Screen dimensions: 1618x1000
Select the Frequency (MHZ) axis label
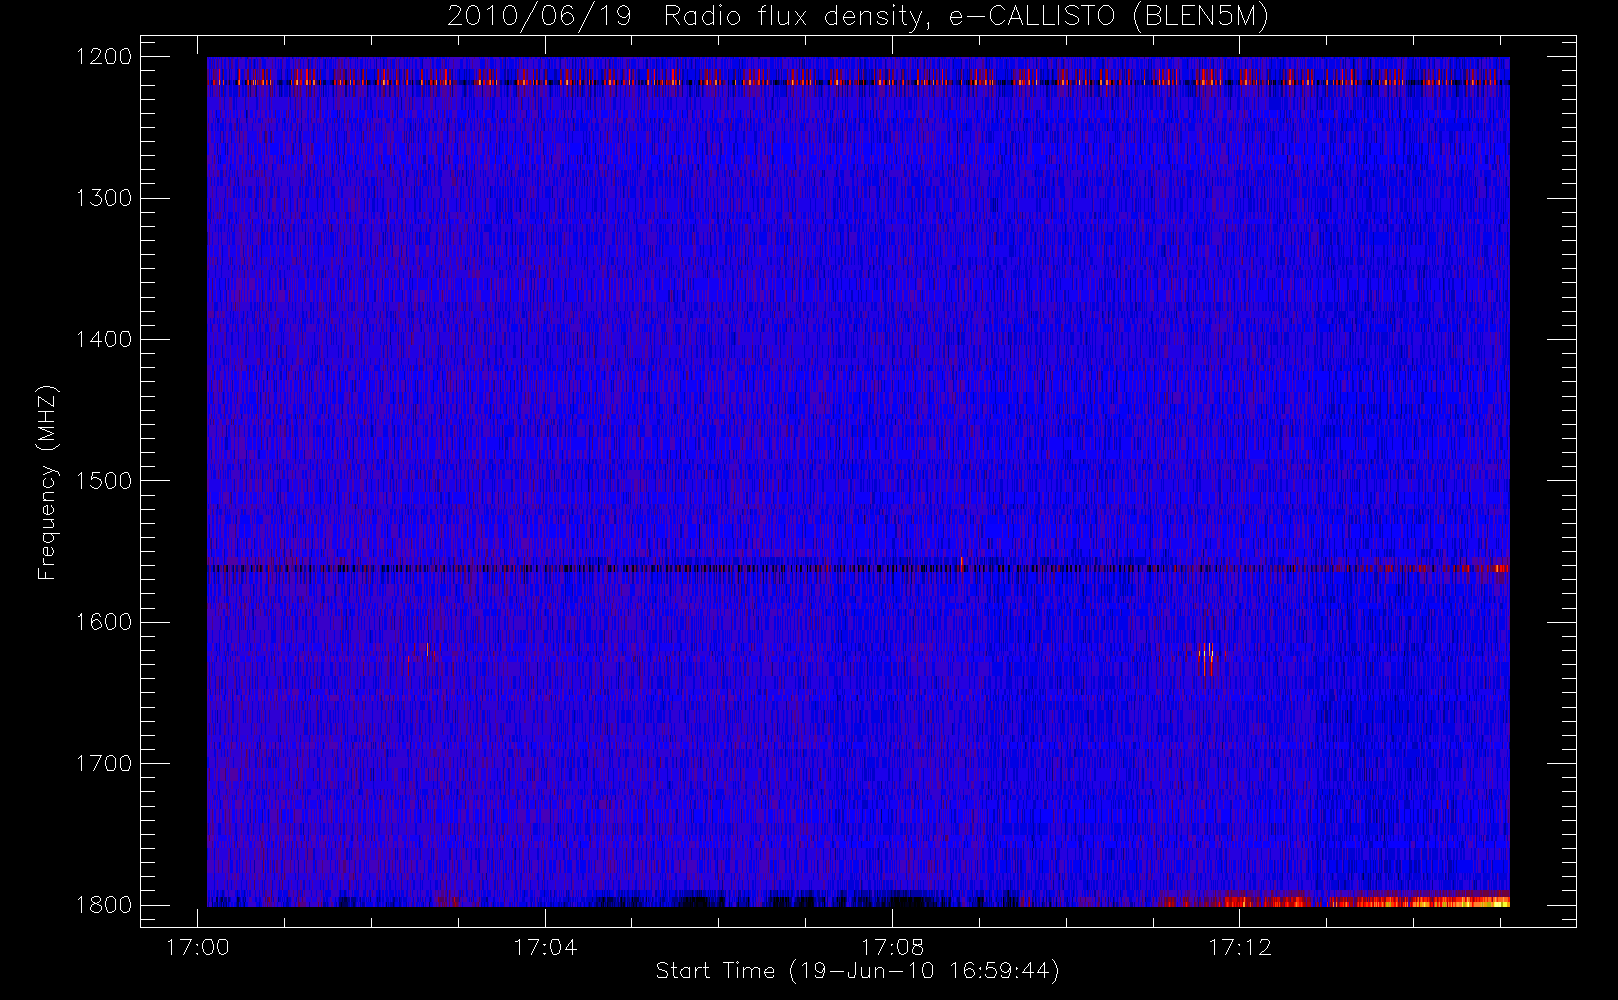tap(47, 482)
